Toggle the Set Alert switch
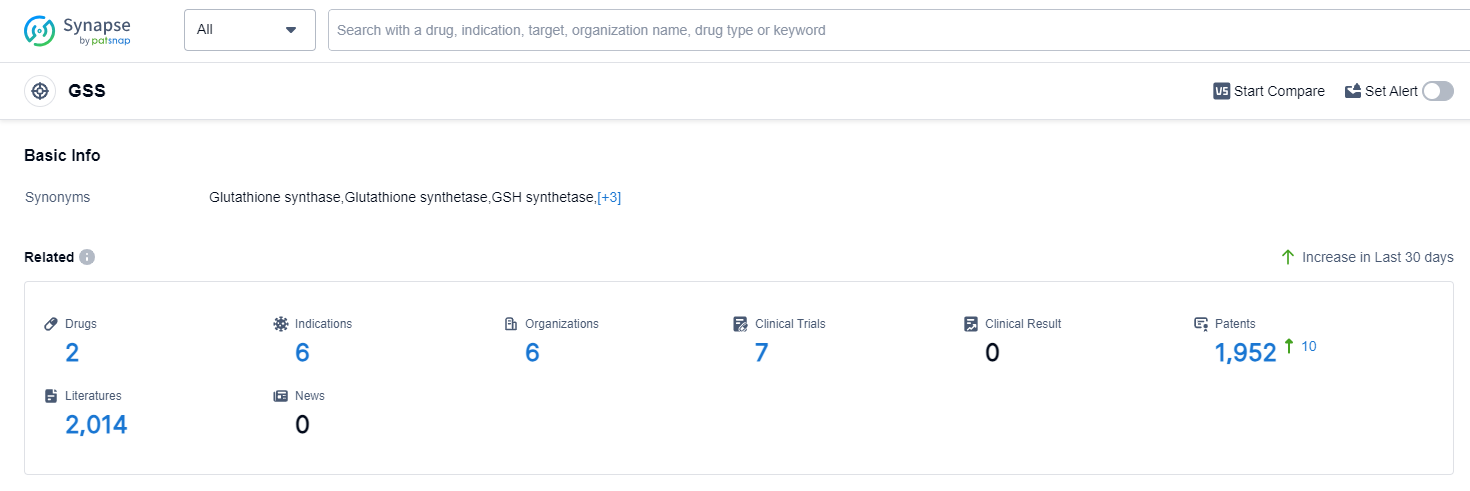The image size is (1470, 491). click(x=1438, y=91)
